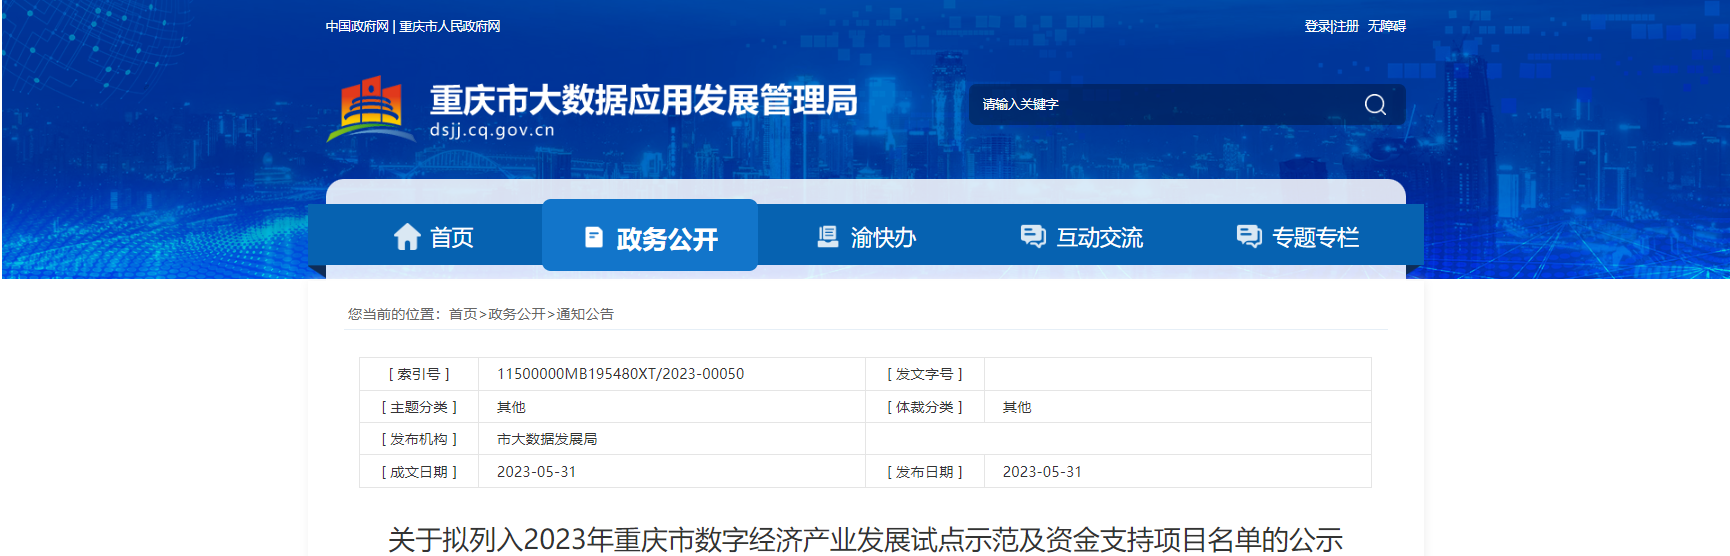This screenshot has height=556, width=1730.
Task: Click the Chongqing government emblem logo
Action: (x=371, y=107)
